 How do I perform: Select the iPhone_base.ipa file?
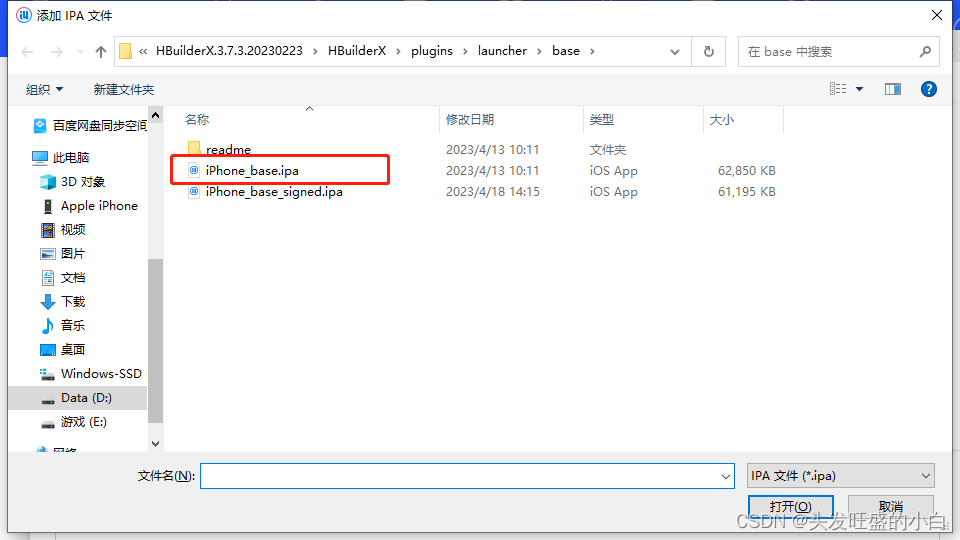(252, 170)
